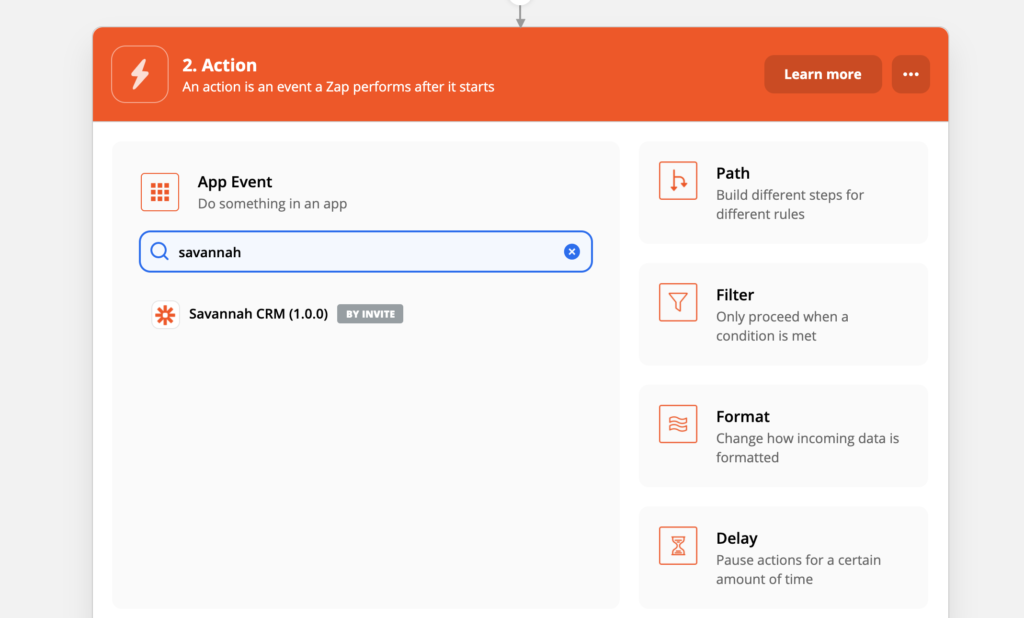This screenshot has width=1024, height=618.
Task: Click 'Build different steps for different rules' text
Action: 790,204
